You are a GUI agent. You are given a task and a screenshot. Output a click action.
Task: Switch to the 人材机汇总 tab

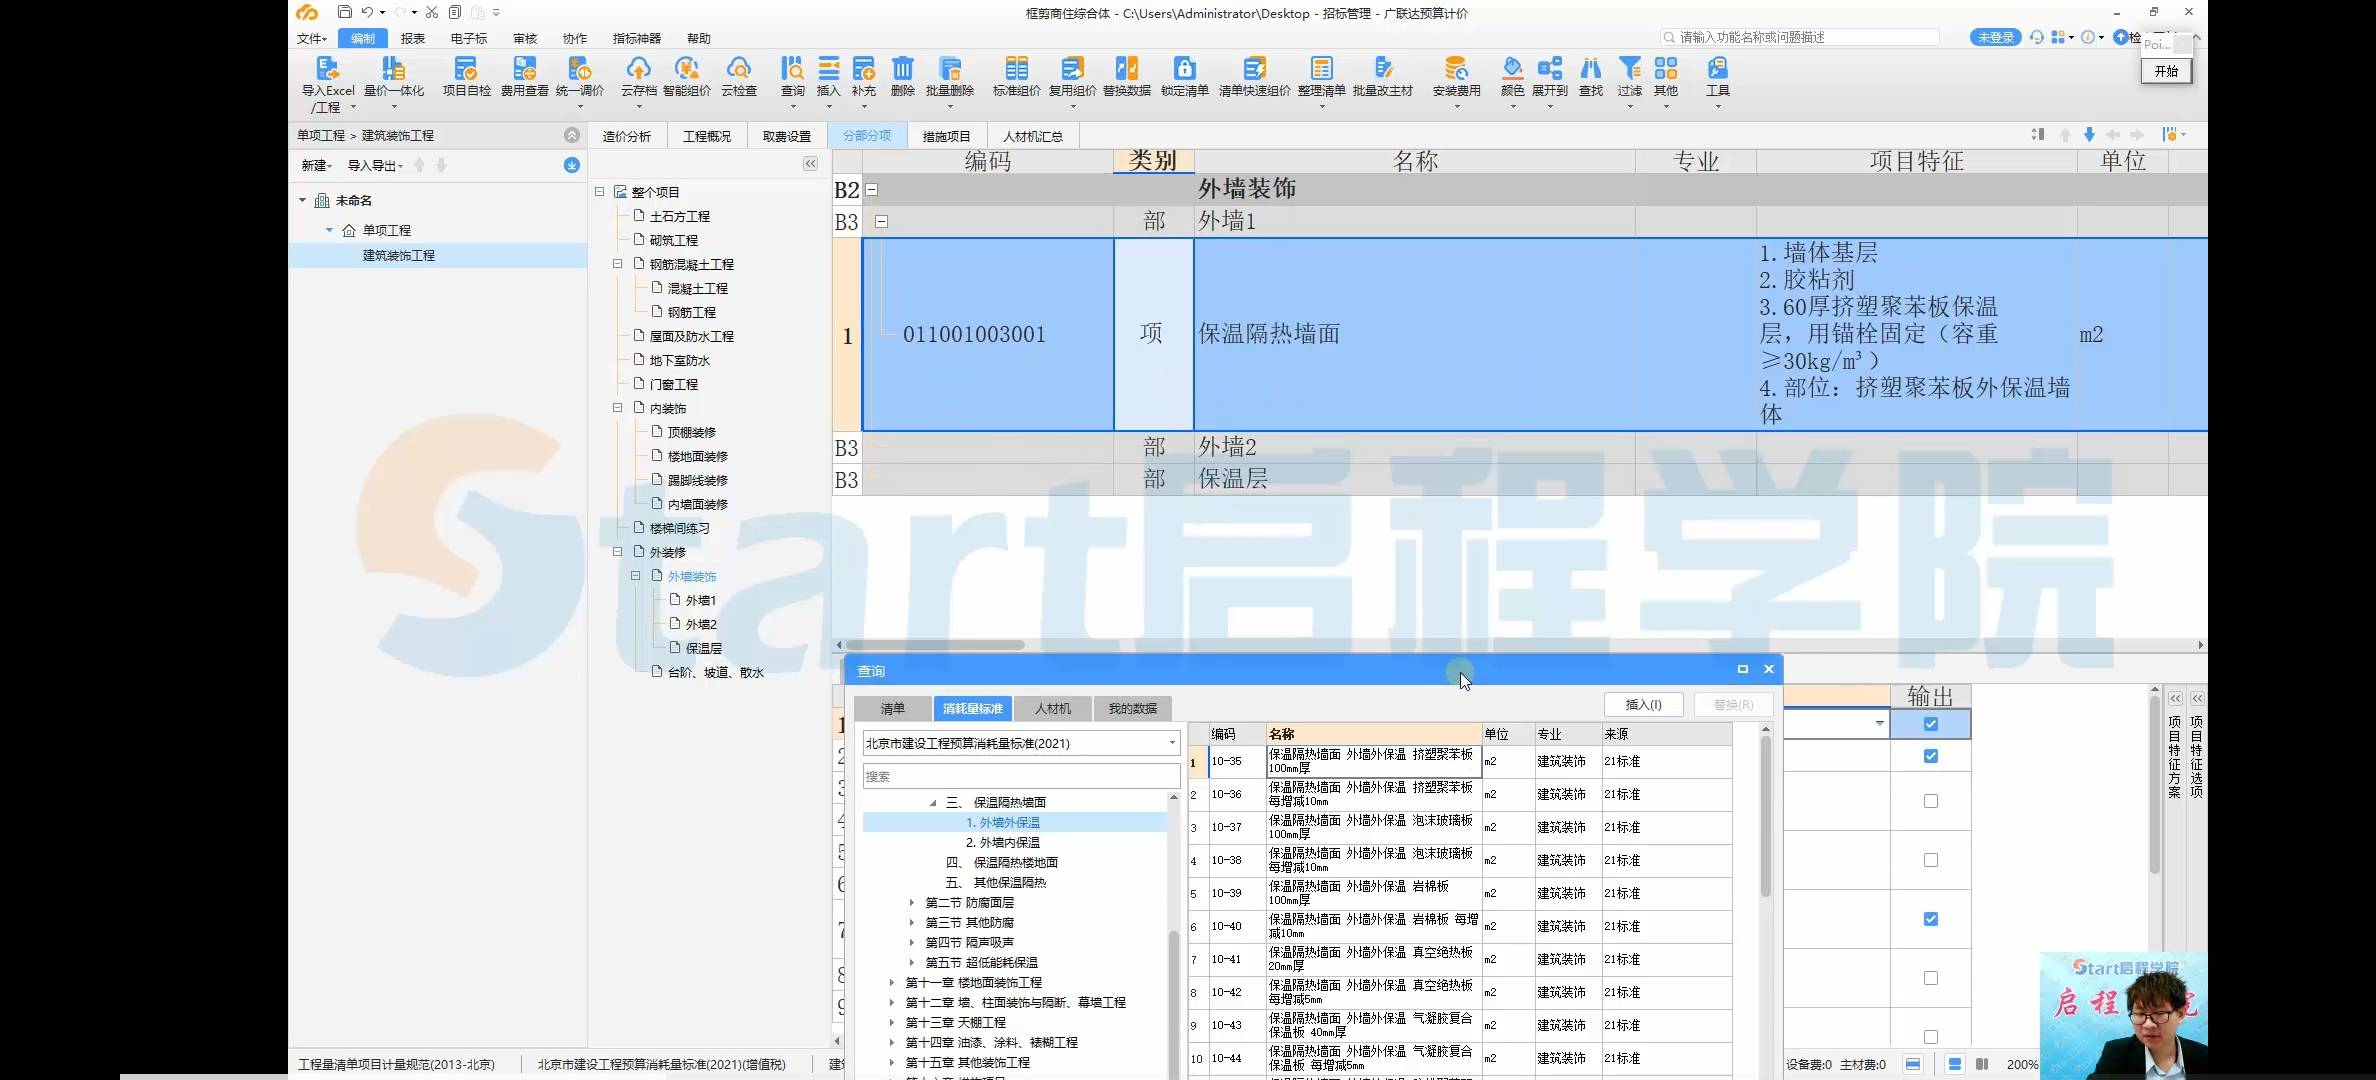1032,136
